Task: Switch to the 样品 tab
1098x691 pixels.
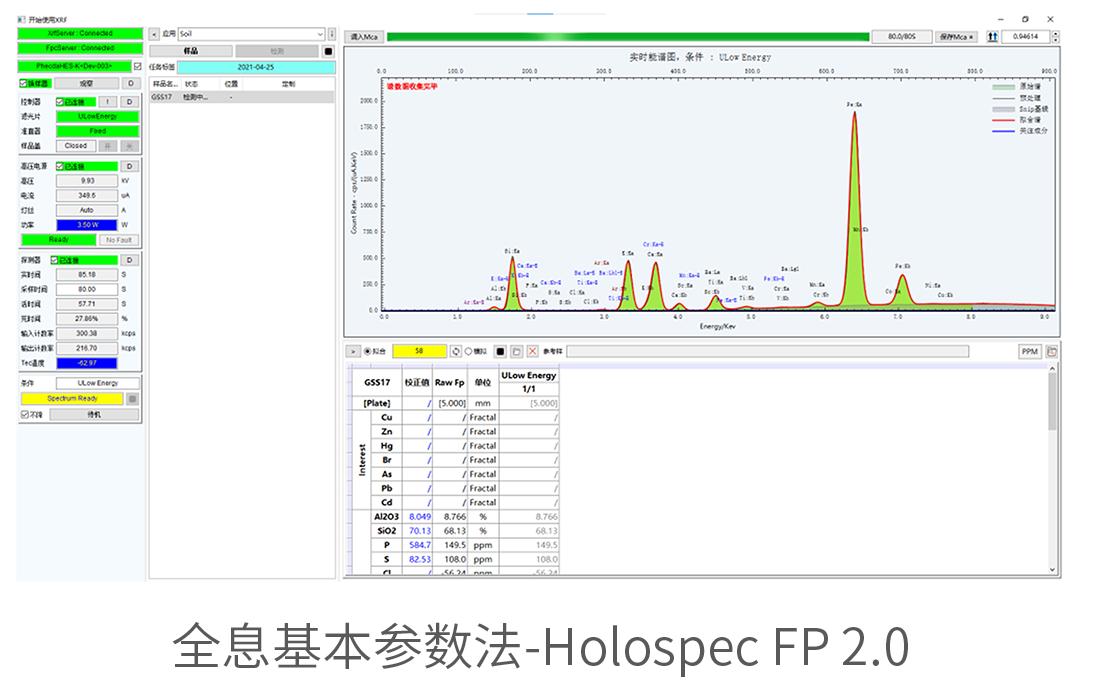Action: point(191,51)
